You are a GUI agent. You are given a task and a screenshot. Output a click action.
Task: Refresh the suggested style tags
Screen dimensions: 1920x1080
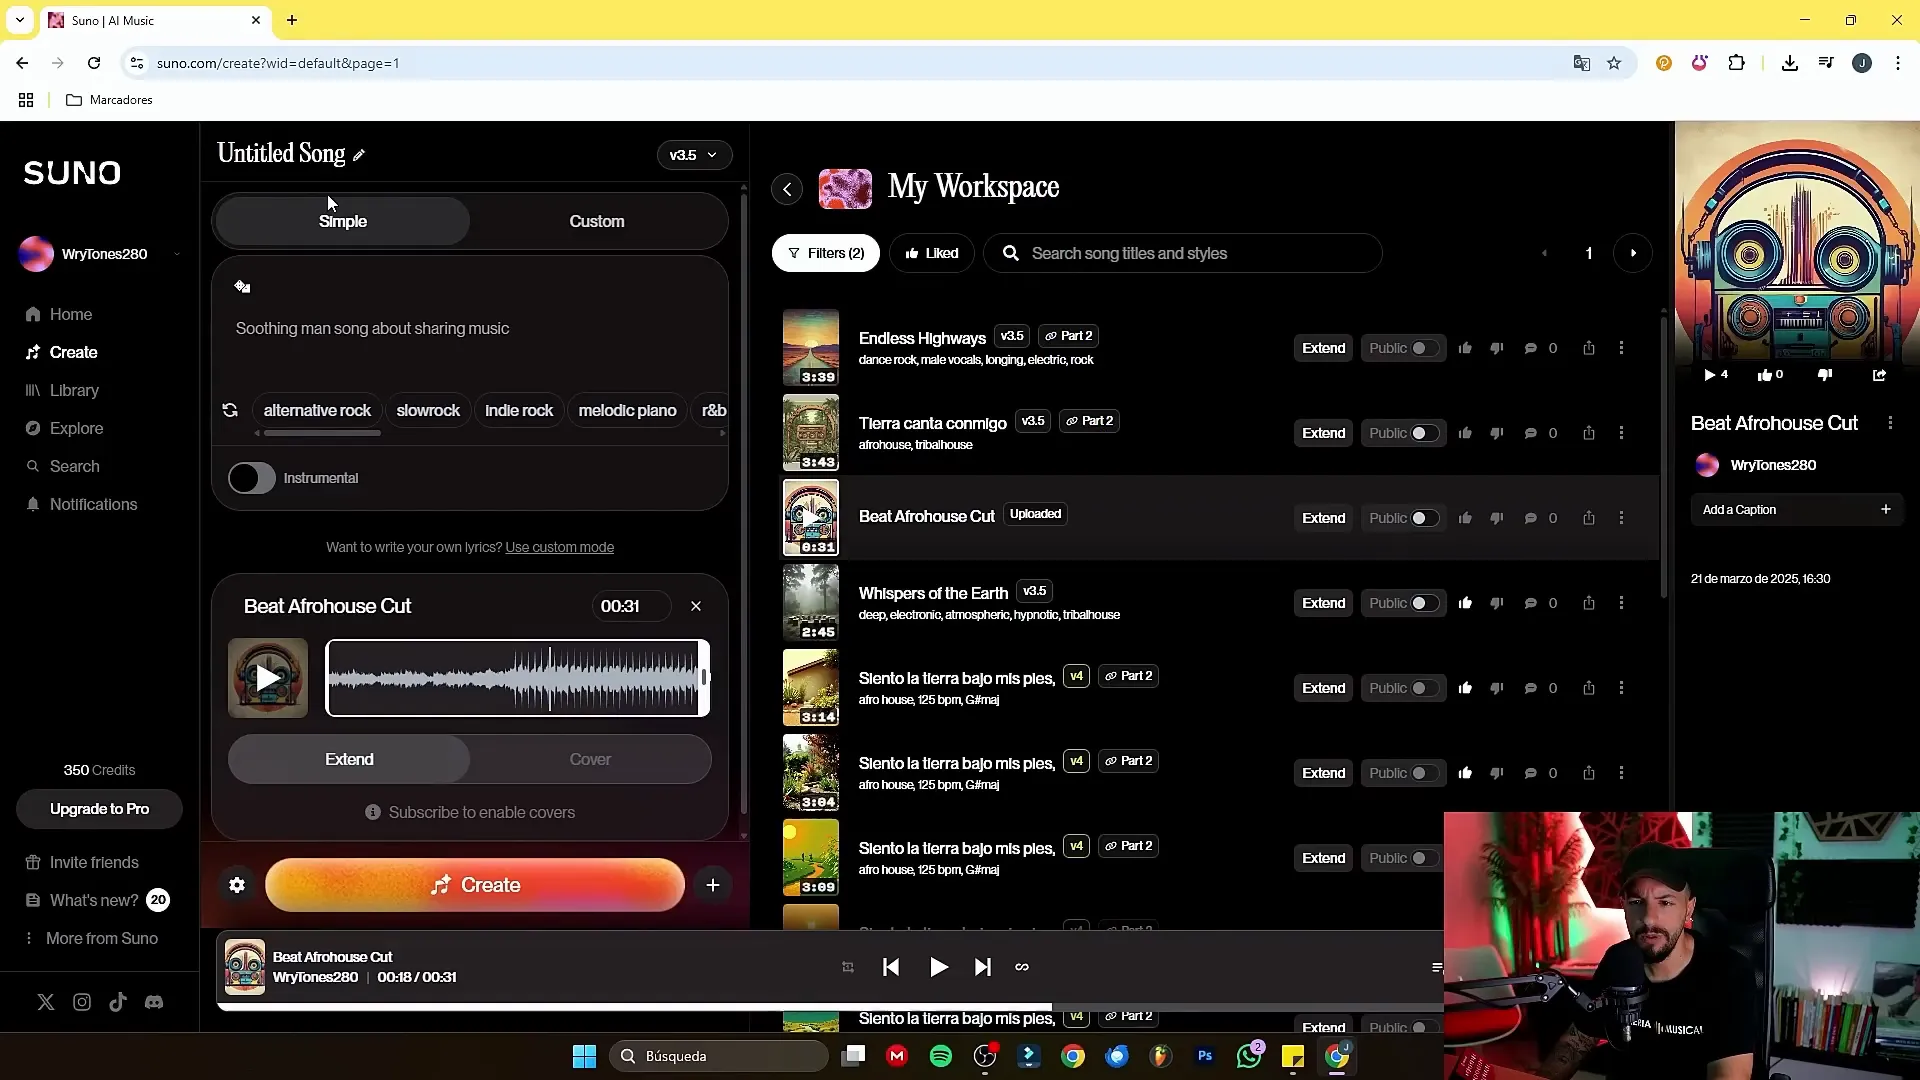pyautogui.click(x=230, y=410)
